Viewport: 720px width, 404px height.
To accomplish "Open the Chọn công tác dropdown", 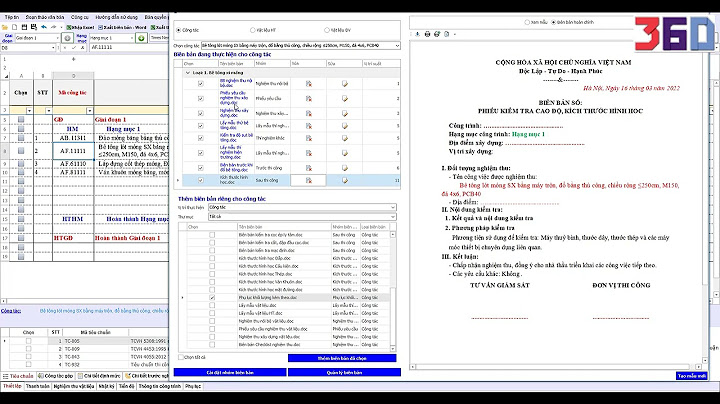I will click(x=397, y=45).
